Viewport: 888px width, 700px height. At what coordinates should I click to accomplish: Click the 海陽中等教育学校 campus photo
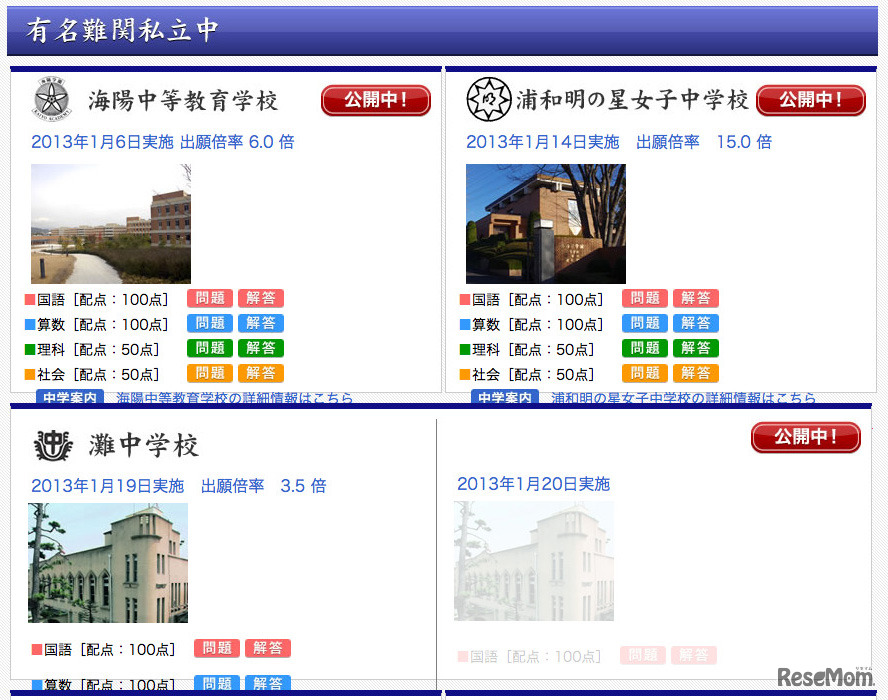point(111,224)
